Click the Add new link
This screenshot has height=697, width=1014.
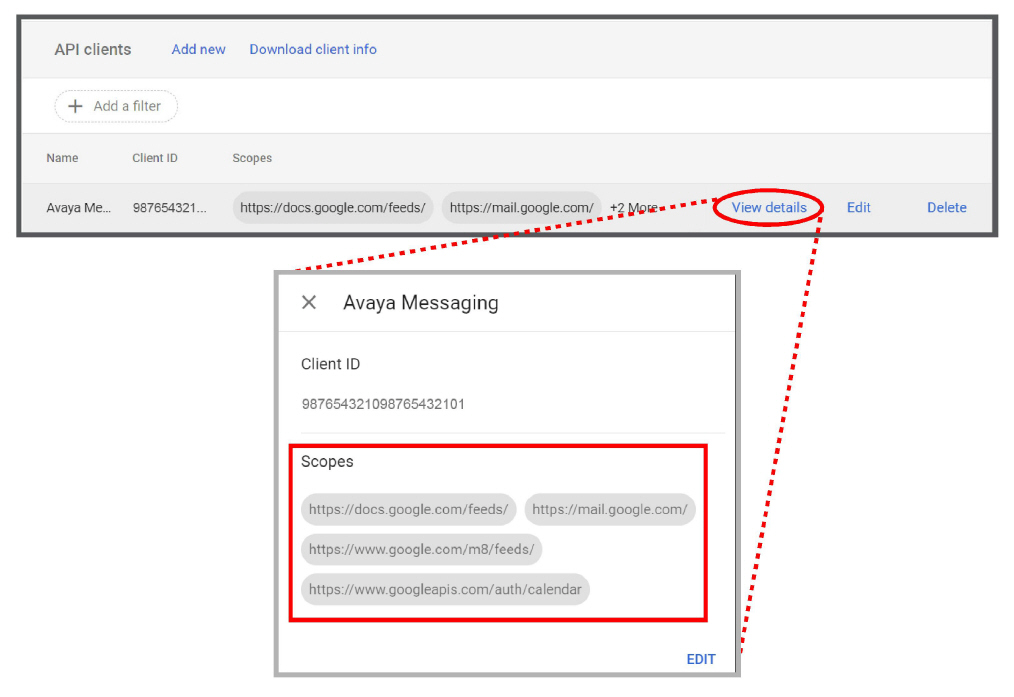(x=198, y=49)
